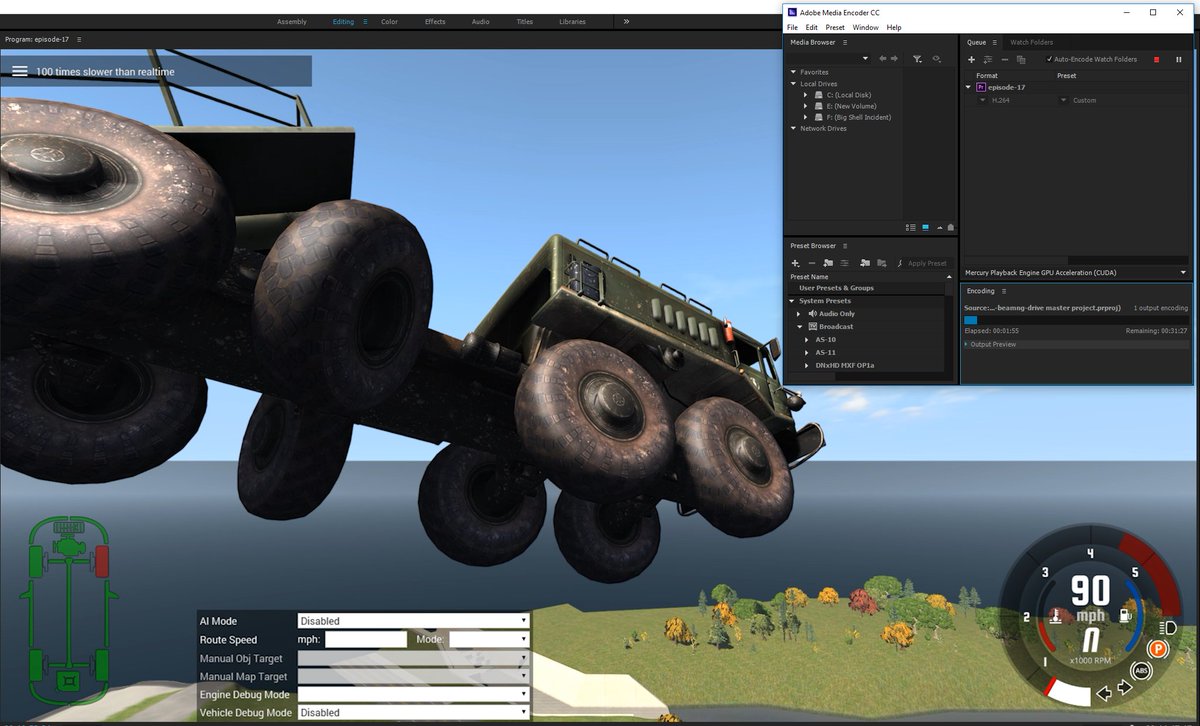
Task: Switch to the Effects workspace in Premiere
Action: coord(435,21)
